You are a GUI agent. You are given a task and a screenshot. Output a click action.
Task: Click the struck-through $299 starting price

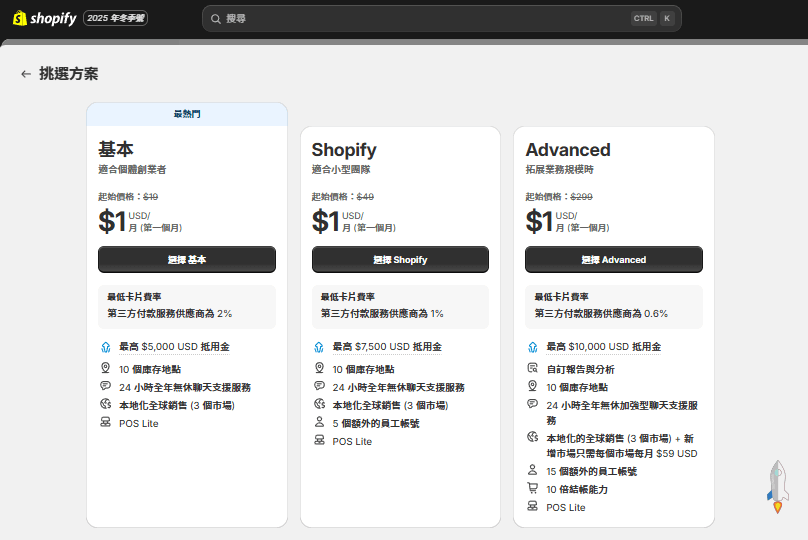(x=581, y=197)
